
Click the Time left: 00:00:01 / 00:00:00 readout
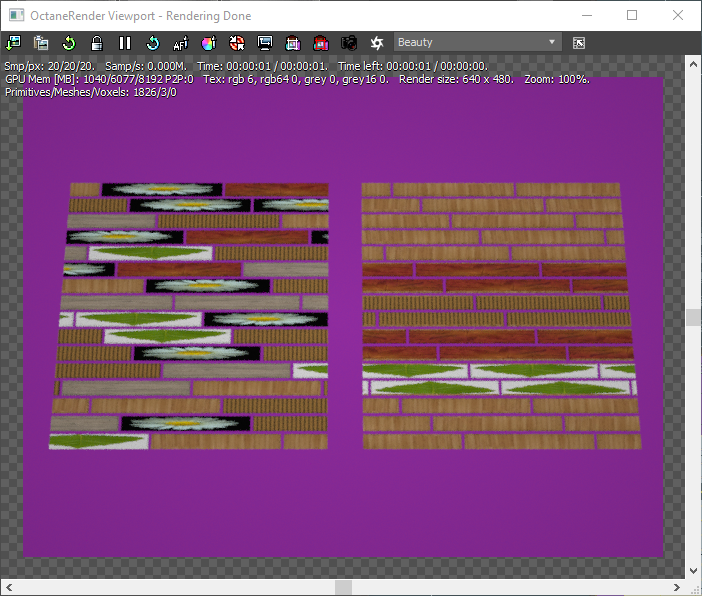pos(413,66)
